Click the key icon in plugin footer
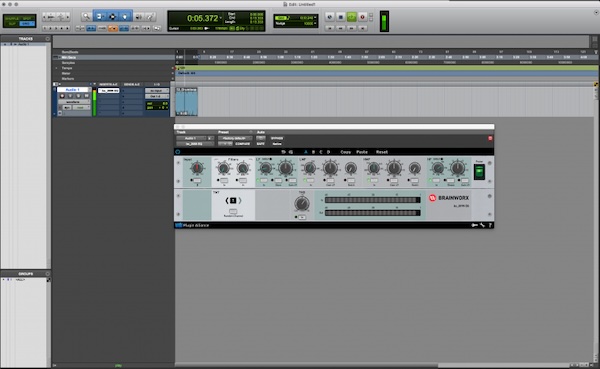This screenshot has height=369, width=600. [x=474, y=225]
